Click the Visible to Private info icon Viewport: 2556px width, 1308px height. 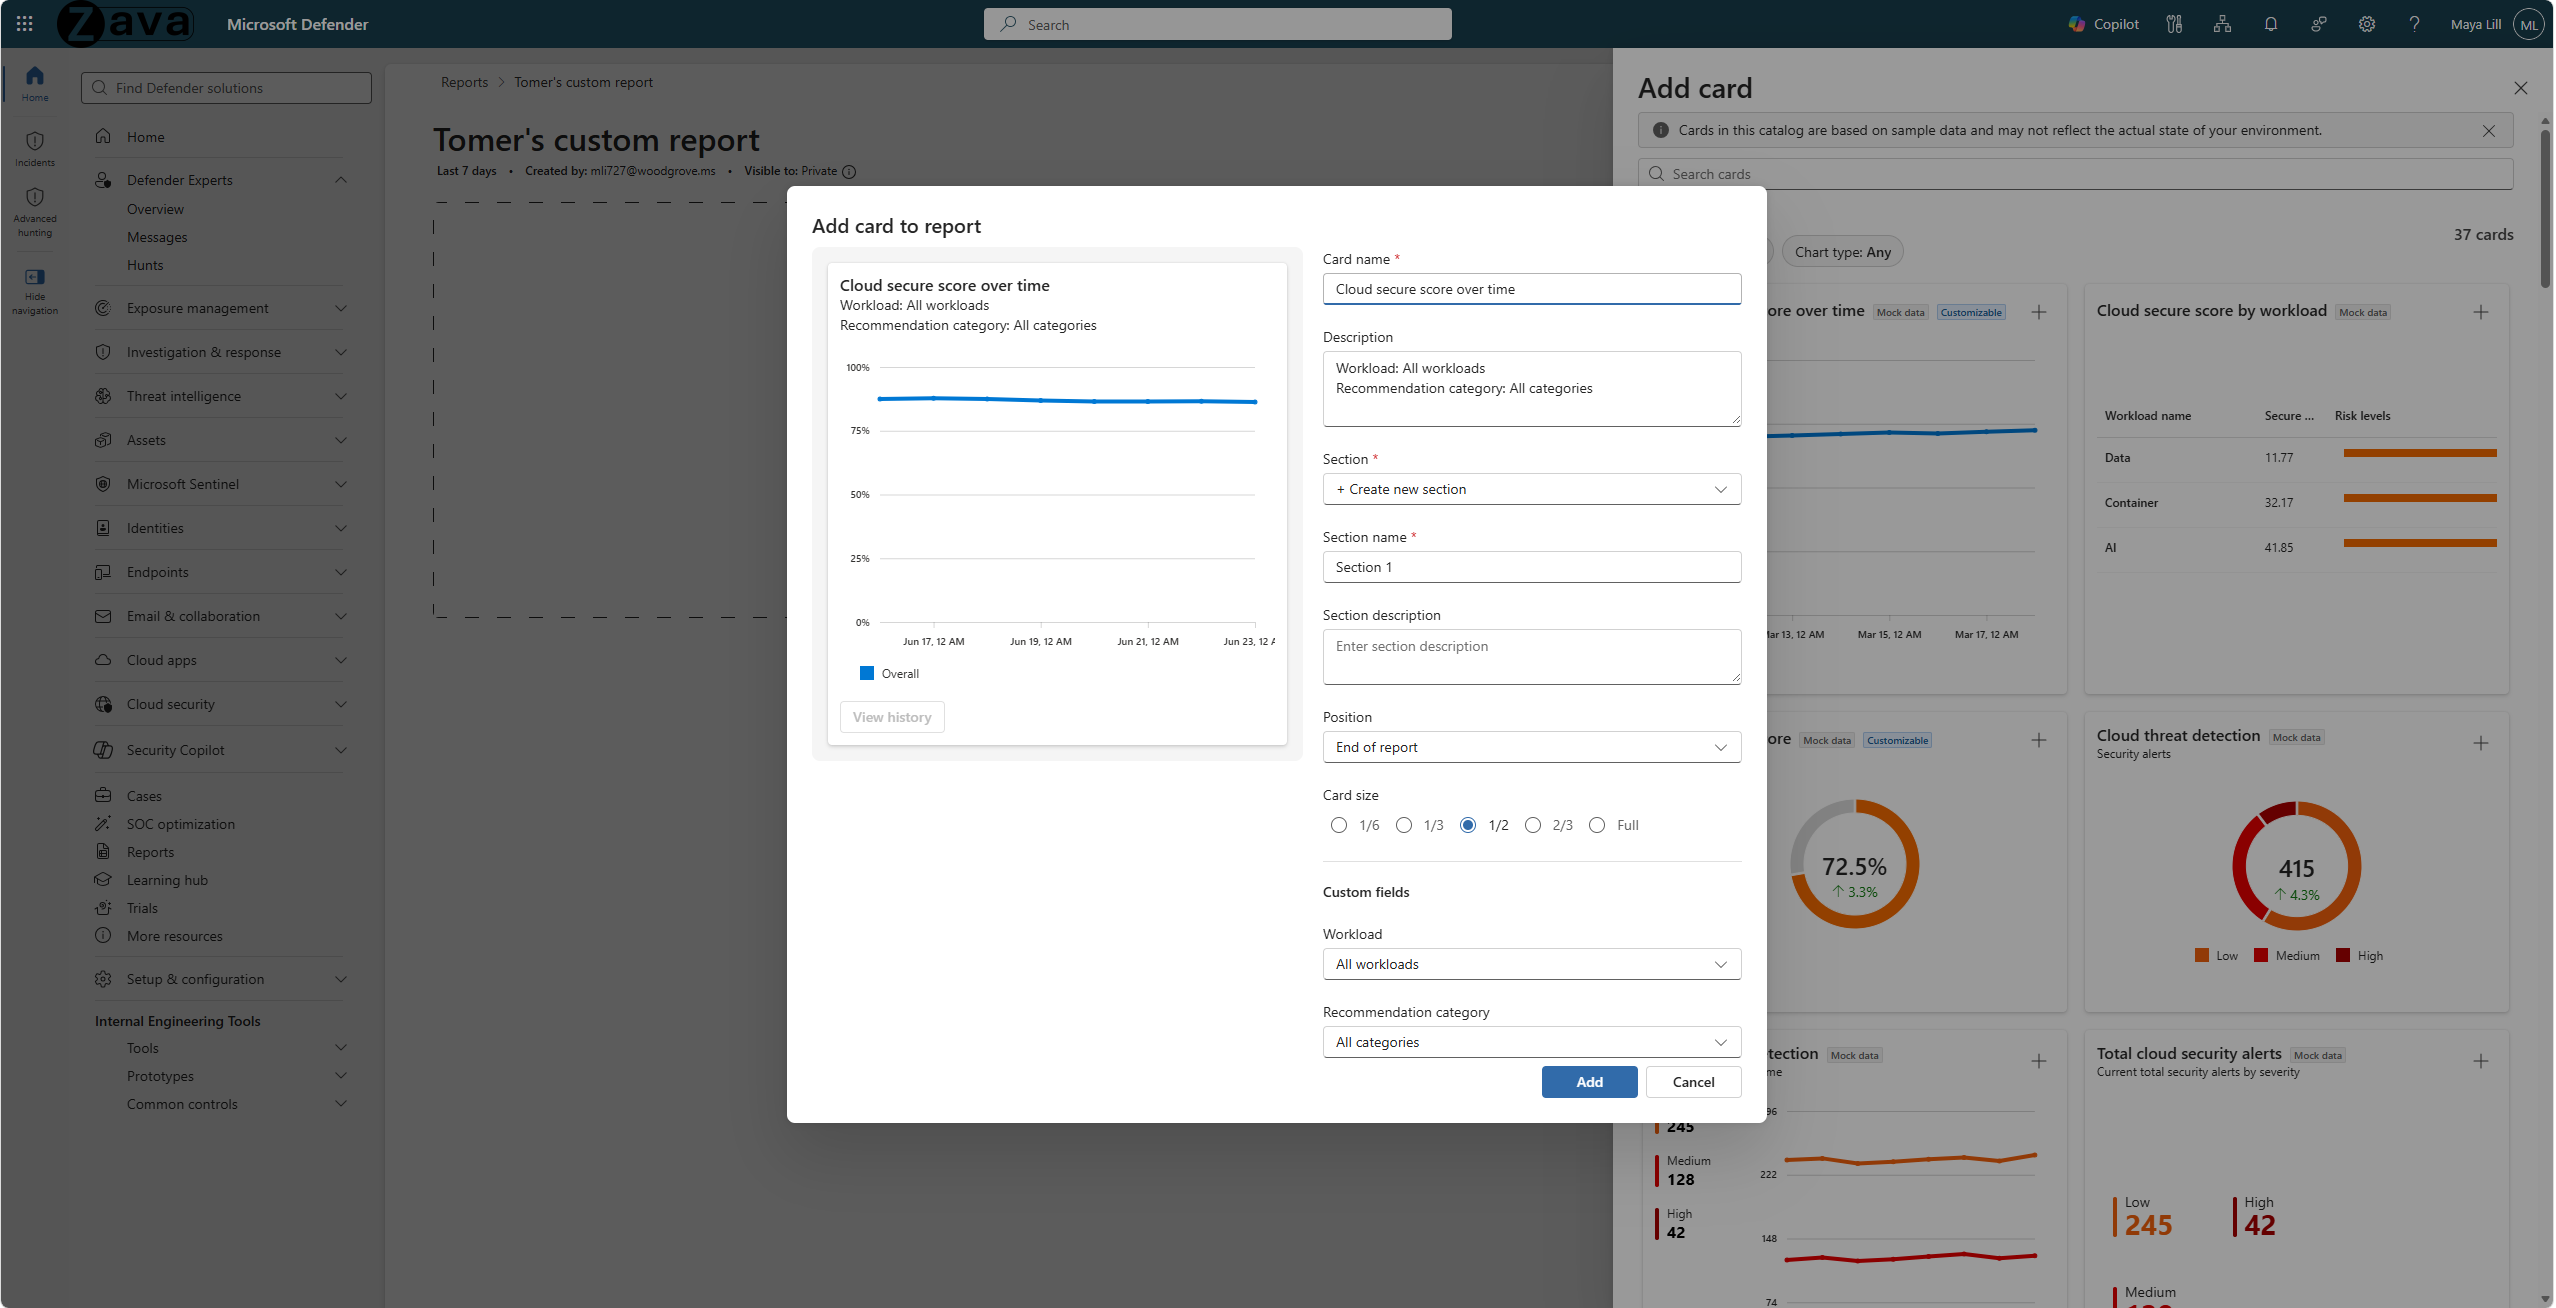pos(849,172)
